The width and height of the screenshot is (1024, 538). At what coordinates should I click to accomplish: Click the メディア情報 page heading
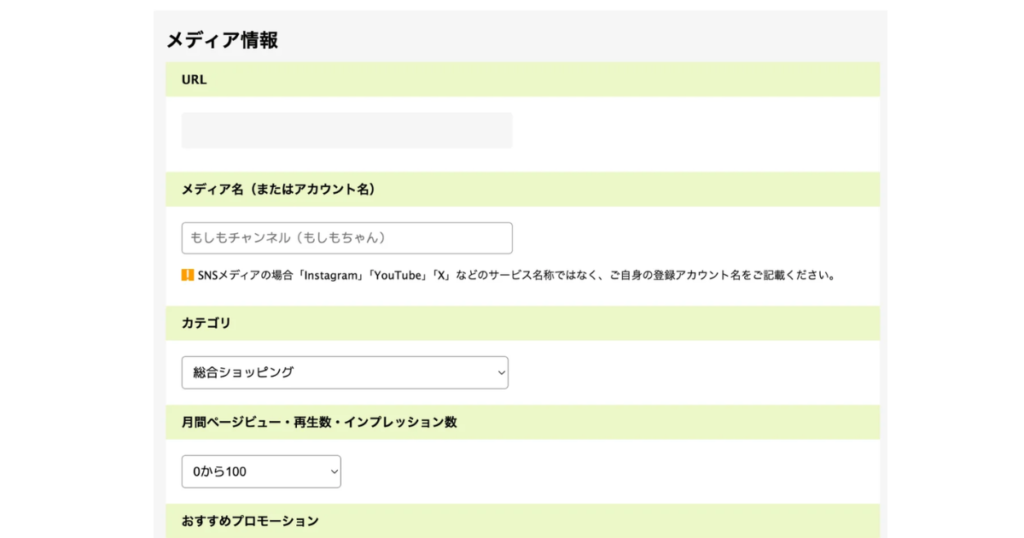222,41
